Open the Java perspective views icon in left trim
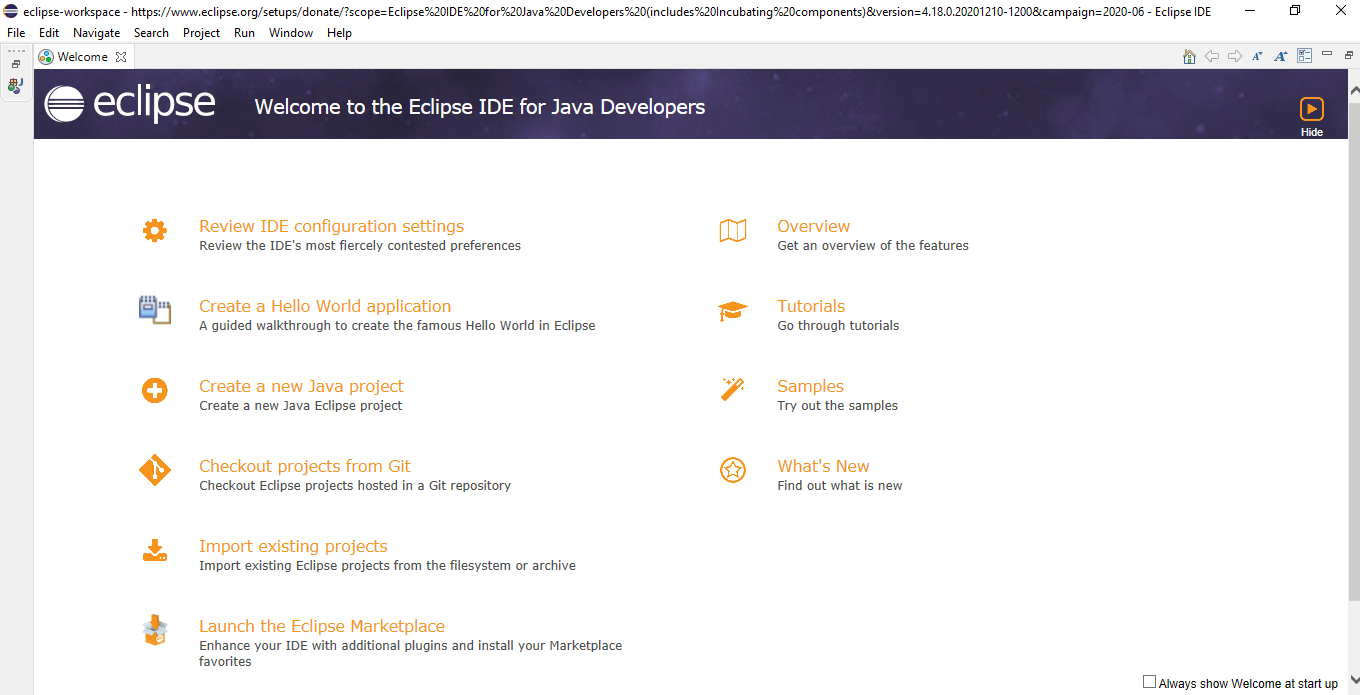 pos(15,86)
